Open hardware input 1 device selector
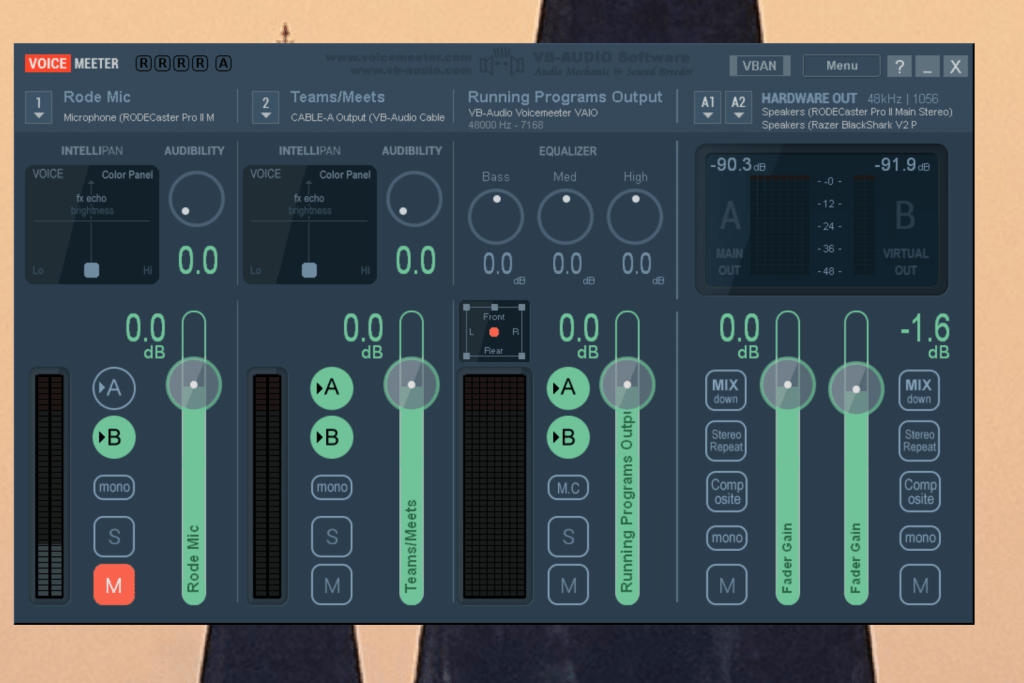The height and width of the screenshot is (683, 1024). point(39,107)
